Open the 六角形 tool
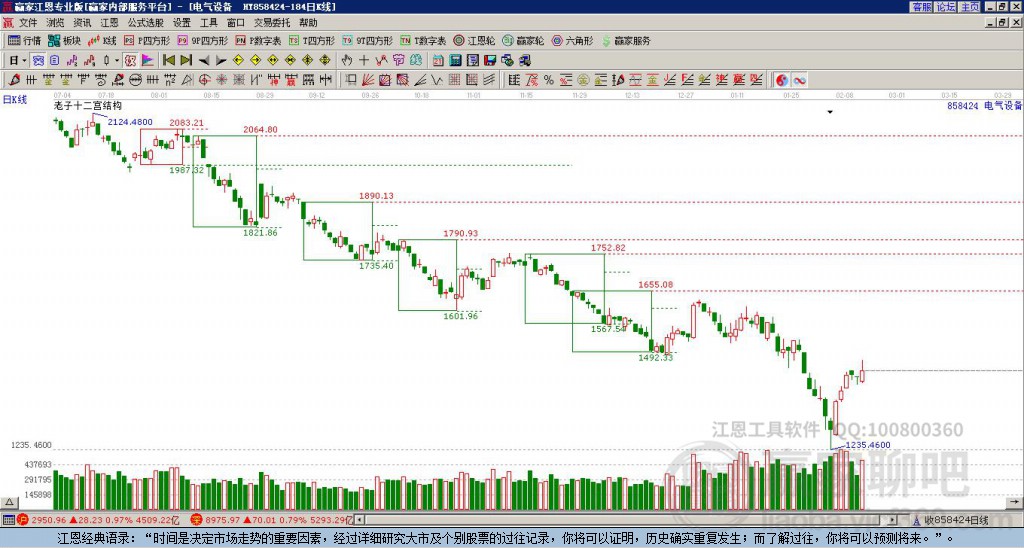The width and height of the screenshot is (1024, 548). tap(573, 40)
